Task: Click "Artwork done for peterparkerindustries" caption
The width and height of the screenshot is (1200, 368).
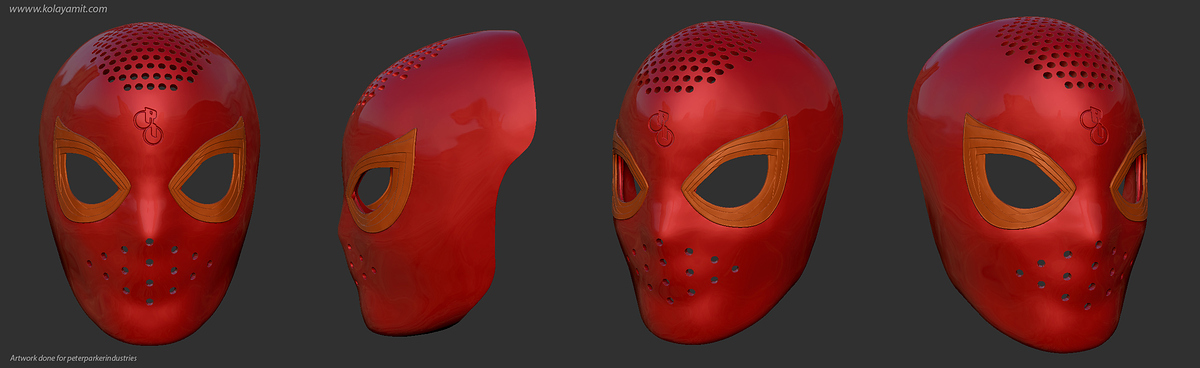Action: 73,357
